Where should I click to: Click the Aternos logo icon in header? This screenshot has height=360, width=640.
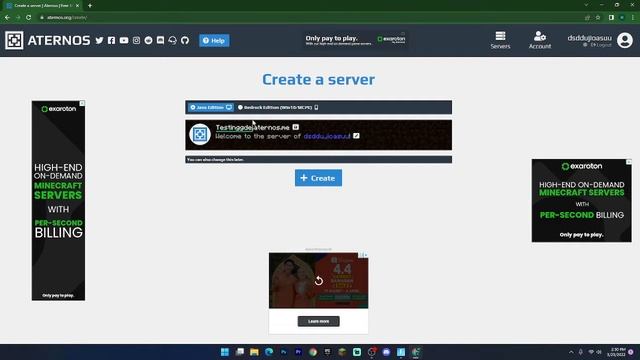pyautogui.click(x=14, y=40)
